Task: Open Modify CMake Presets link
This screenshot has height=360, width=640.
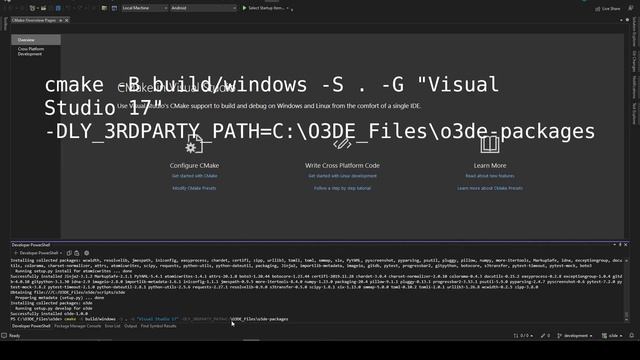Action: tap(194, 188)
